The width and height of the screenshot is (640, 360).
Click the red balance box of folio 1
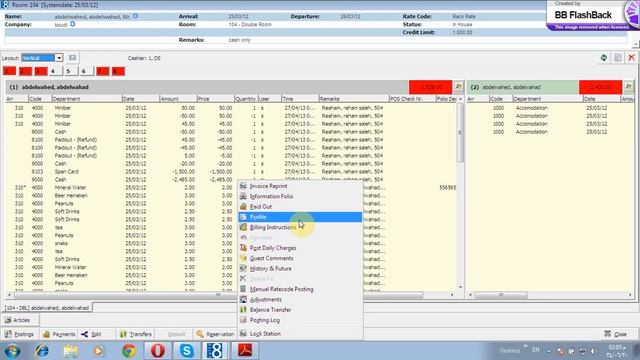click(x=430, y=87)
